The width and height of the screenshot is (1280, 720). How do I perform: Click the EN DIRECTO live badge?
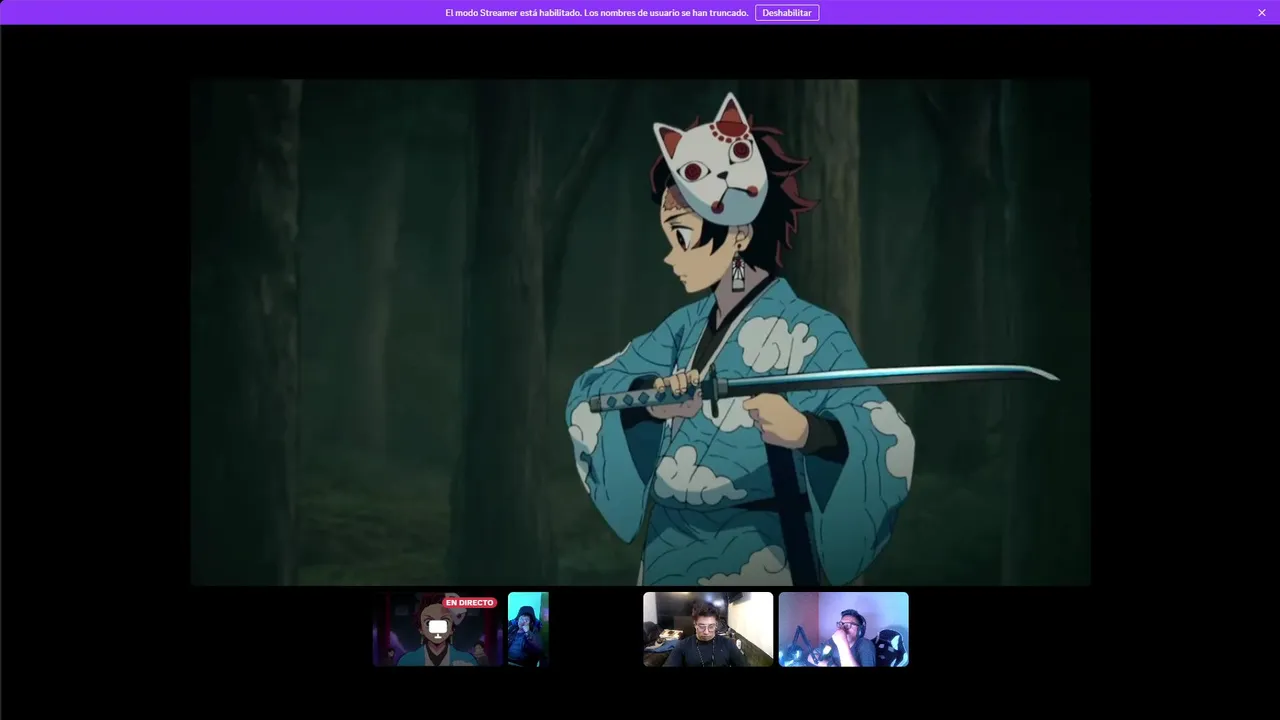tap(470, 603)
